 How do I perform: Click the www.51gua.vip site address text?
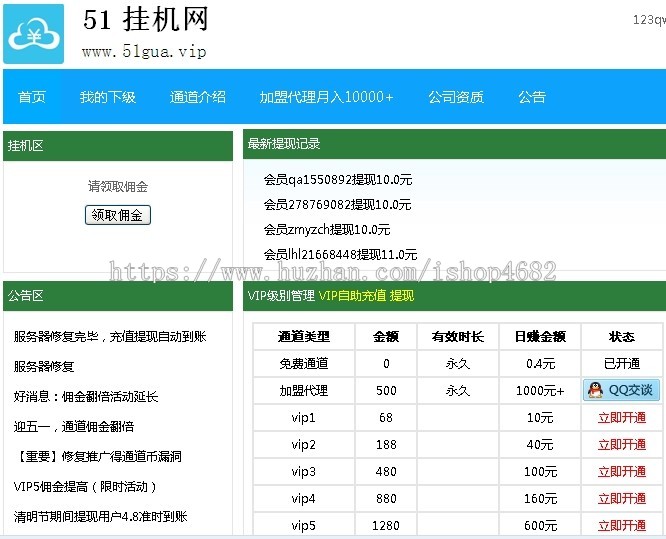click(x=144, y=52)
